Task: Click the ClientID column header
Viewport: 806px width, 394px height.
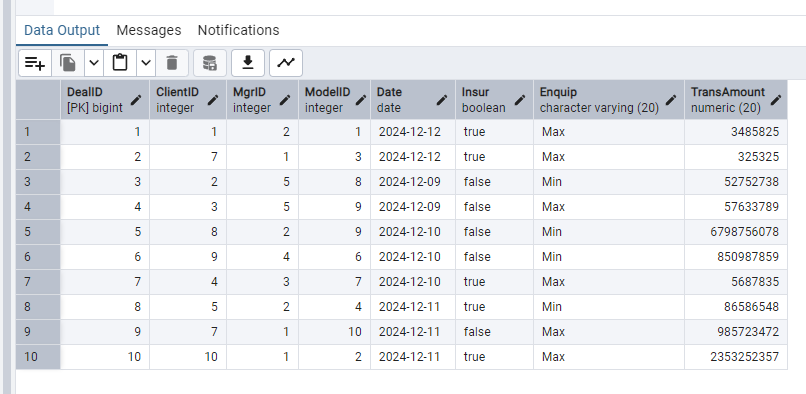Action: tap(188, 100)
